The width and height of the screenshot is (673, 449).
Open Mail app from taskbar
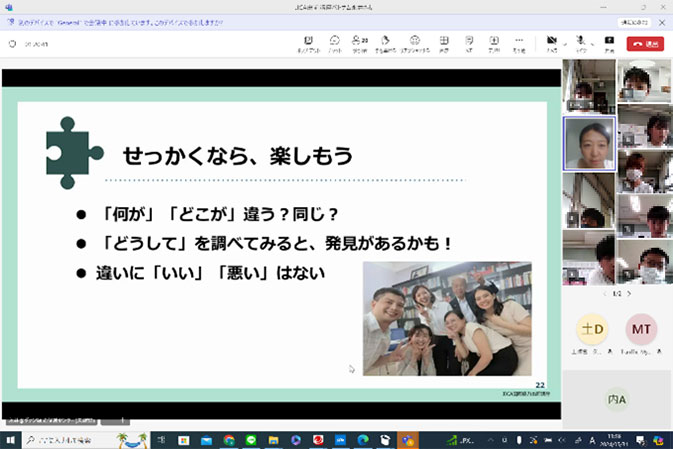coord(206,440)
